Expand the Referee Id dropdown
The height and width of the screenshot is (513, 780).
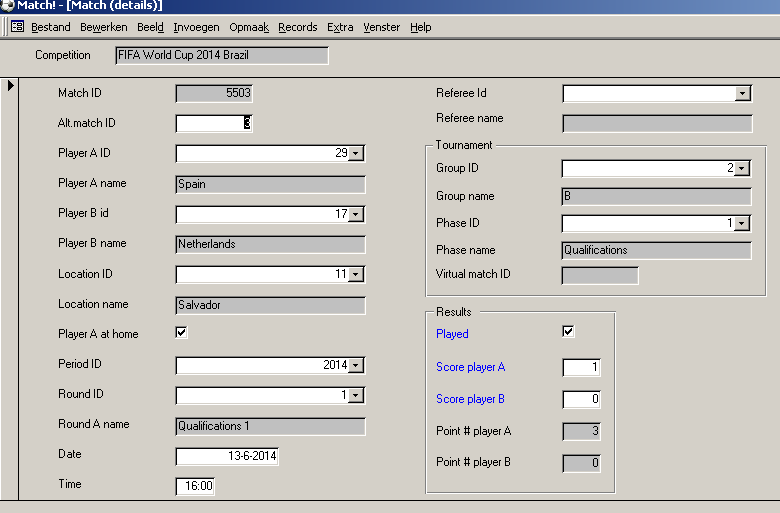(x=742, y=94)
